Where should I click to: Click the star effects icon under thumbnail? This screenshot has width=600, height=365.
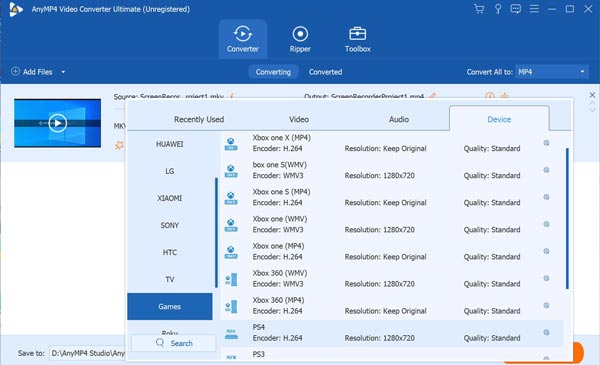(x=119, y=145)
